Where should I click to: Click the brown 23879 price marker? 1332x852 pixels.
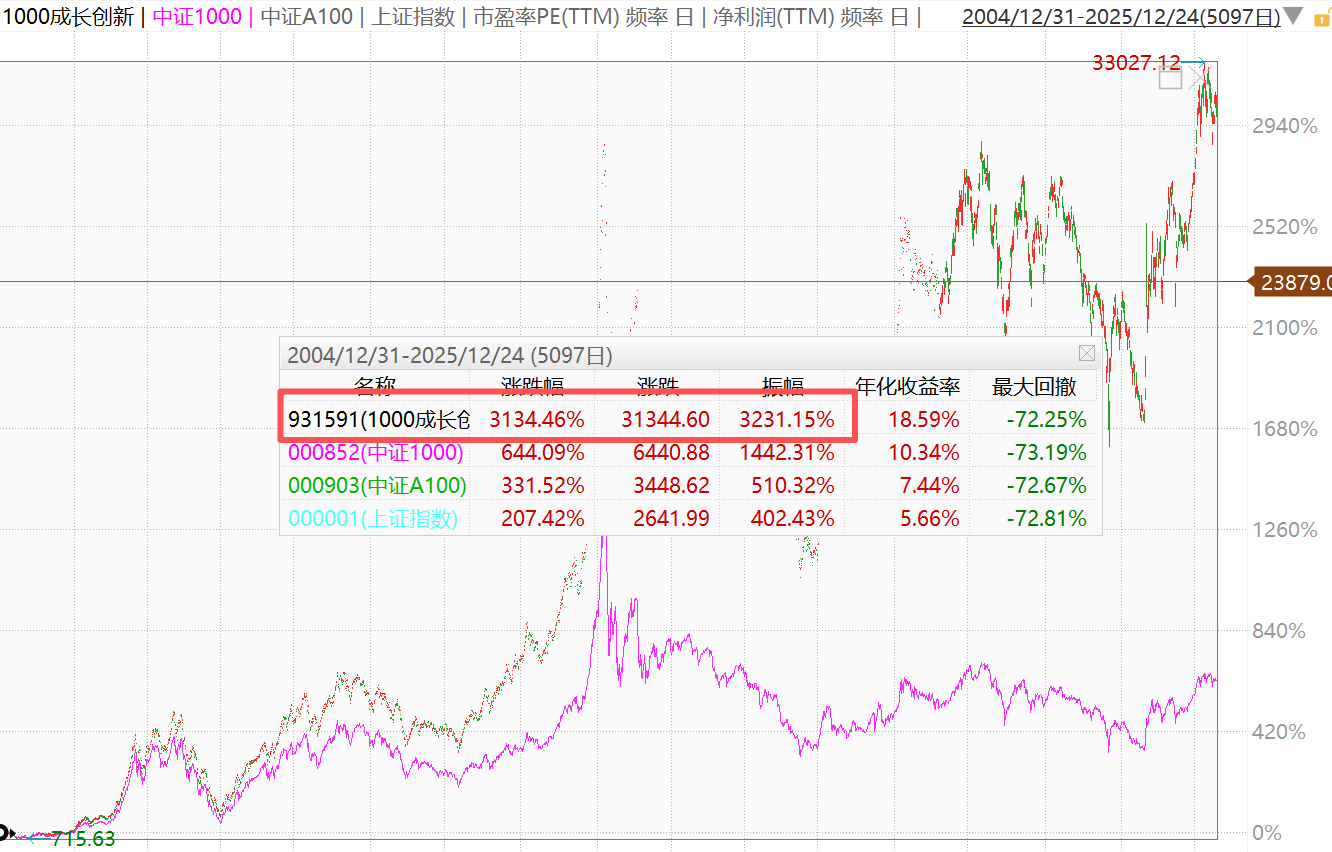1294,283
